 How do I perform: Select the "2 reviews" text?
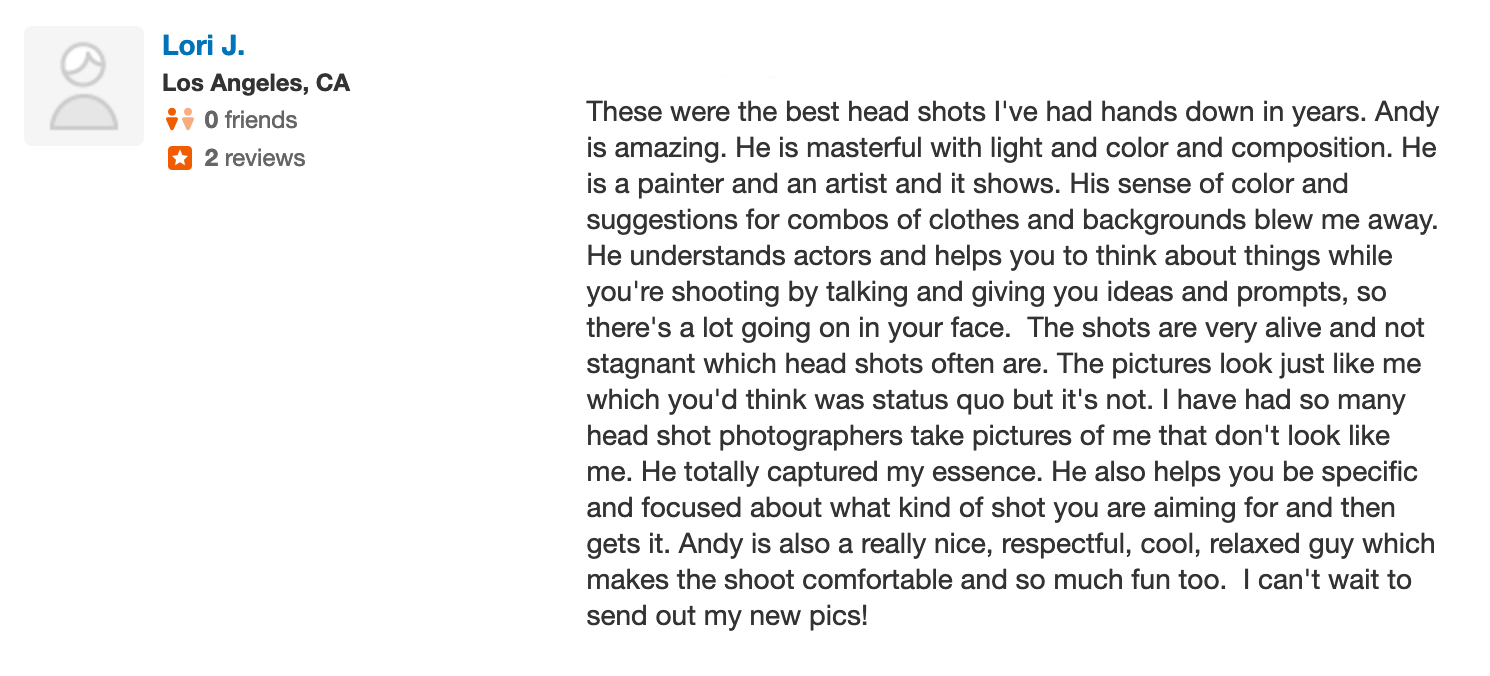coord(255,158)
